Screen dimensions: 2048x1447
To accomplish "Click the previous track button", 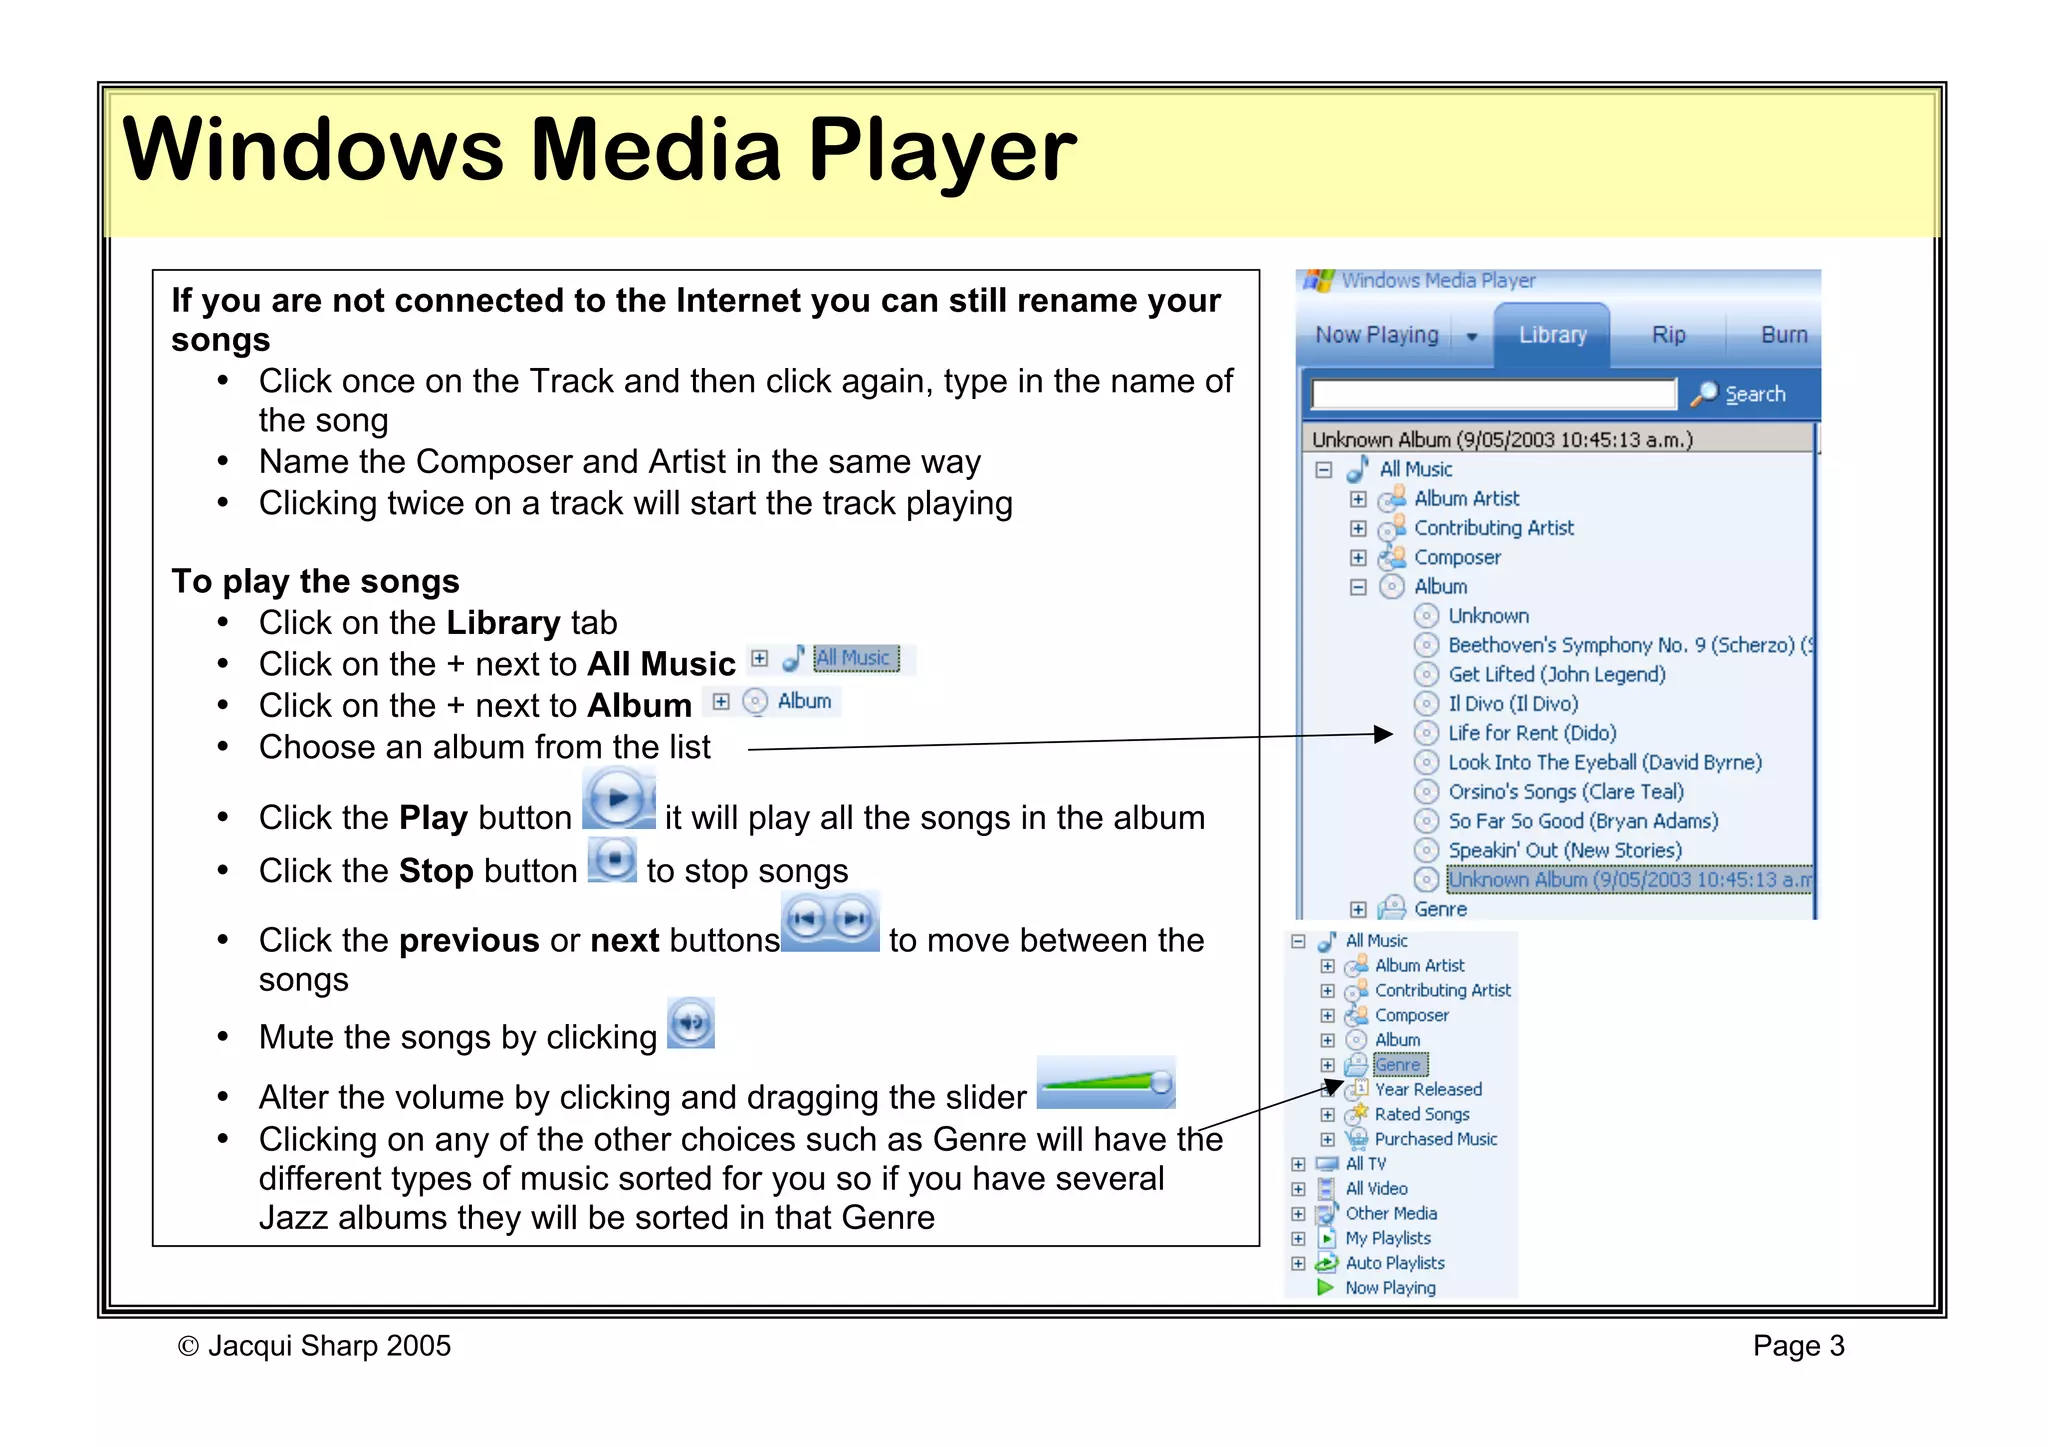I will click(x=806, y=918).
